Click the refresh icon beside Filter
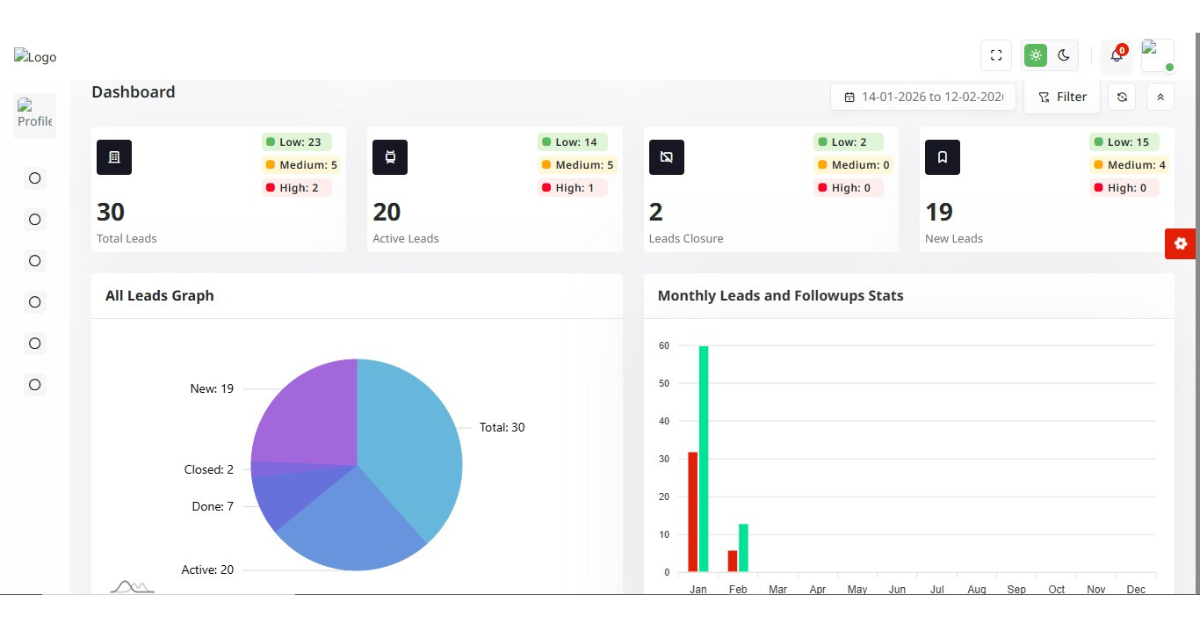Screen dimensions: 1200x628 point(1122,97)
